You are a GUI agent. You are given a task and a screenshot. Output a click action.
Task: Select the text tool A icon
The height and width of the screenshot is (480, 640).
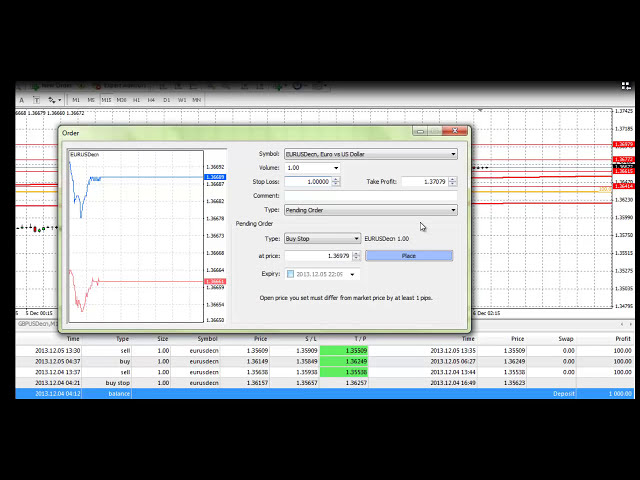click(x=22, y=100)
